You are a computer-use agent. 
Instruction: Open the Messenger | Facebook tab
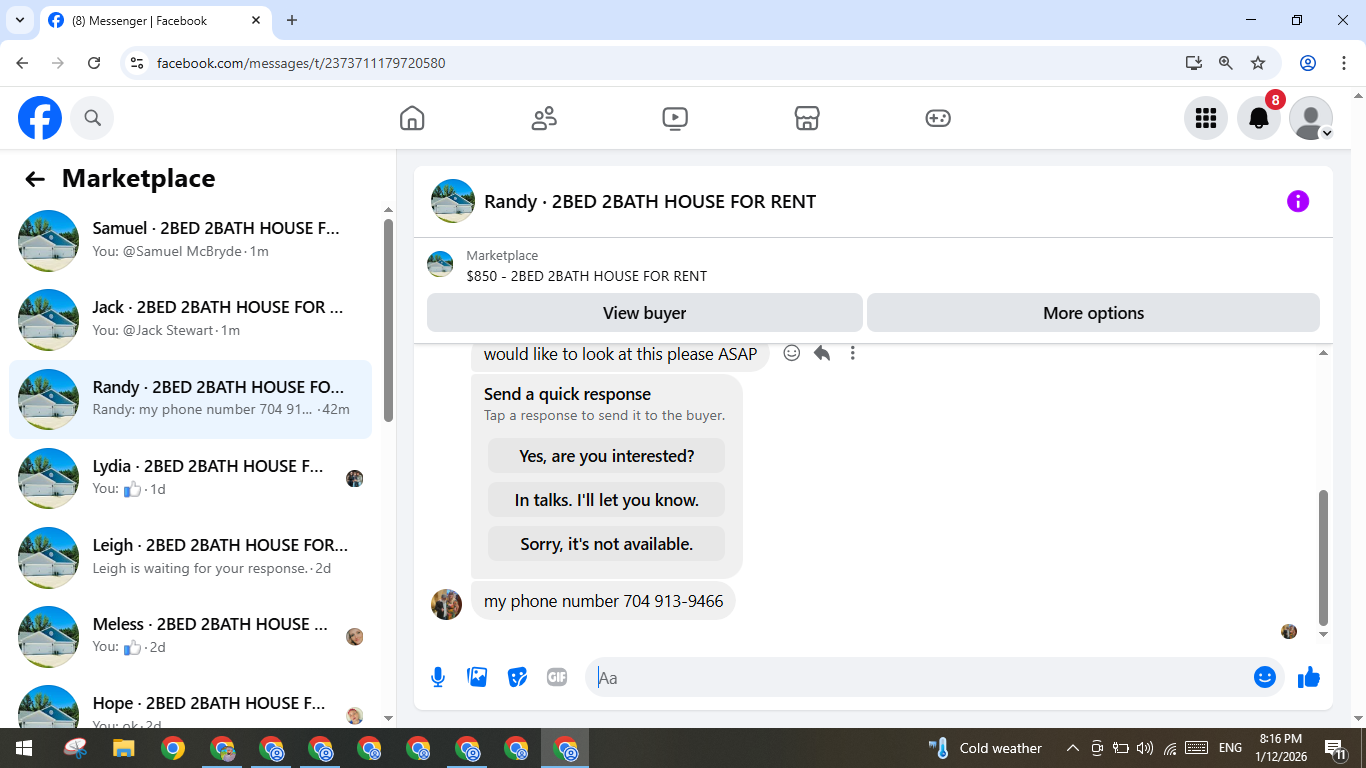[156, 20]
